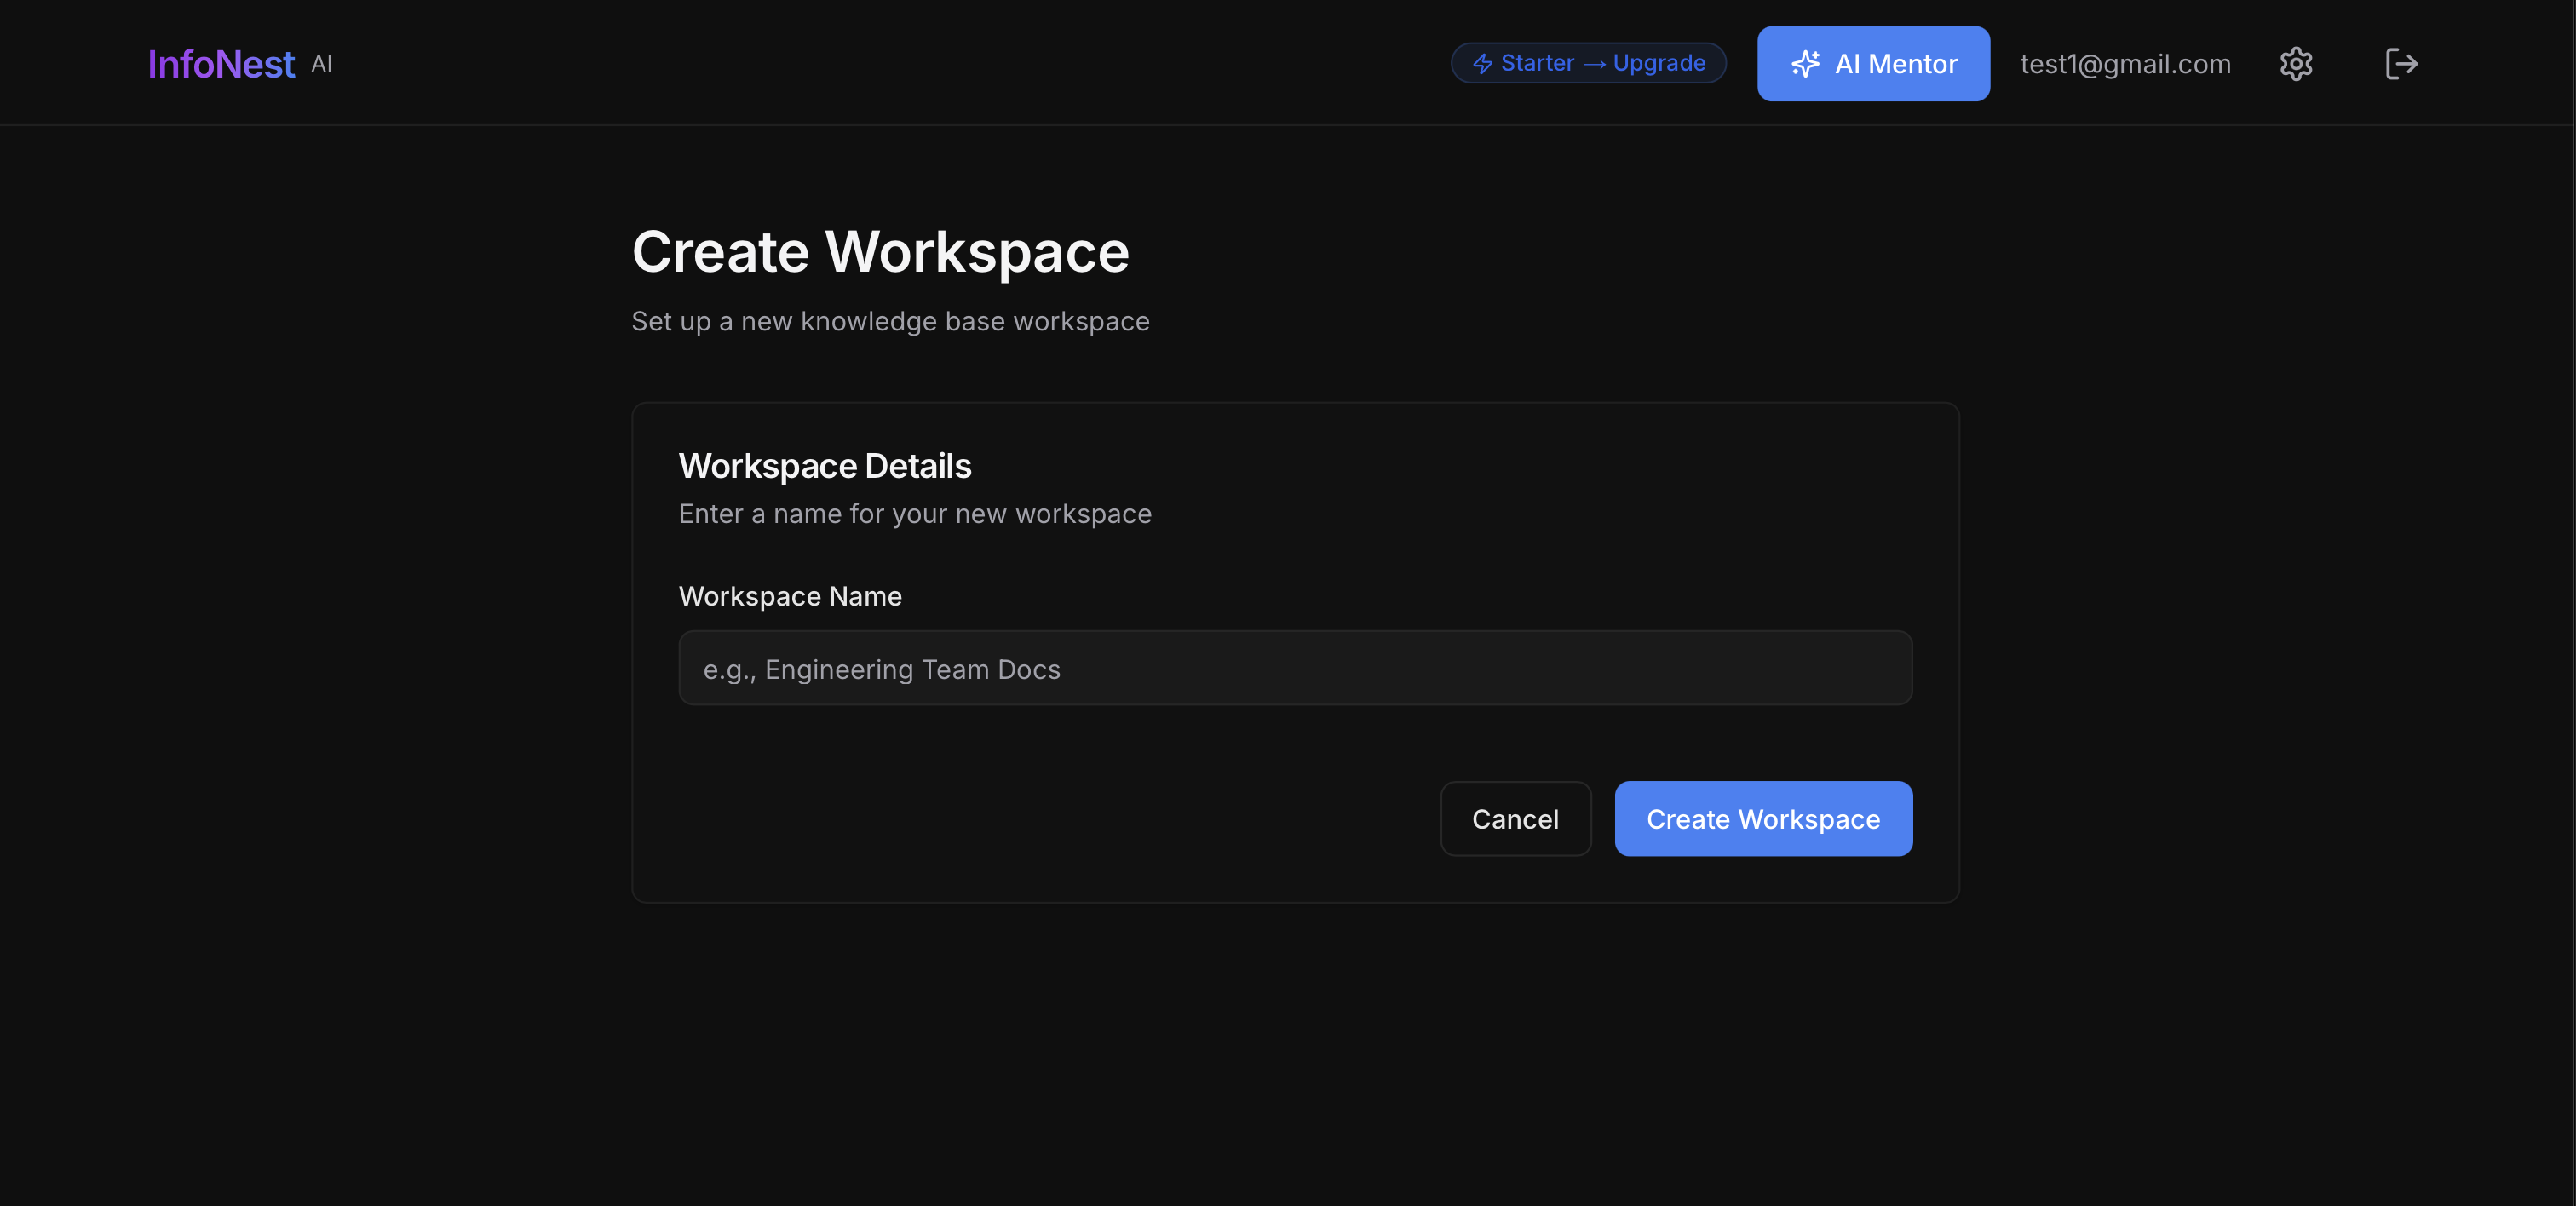Click the Workspace Name field label
The width and height of the screenshot is (2576, 1206).
tap(790, 596)
